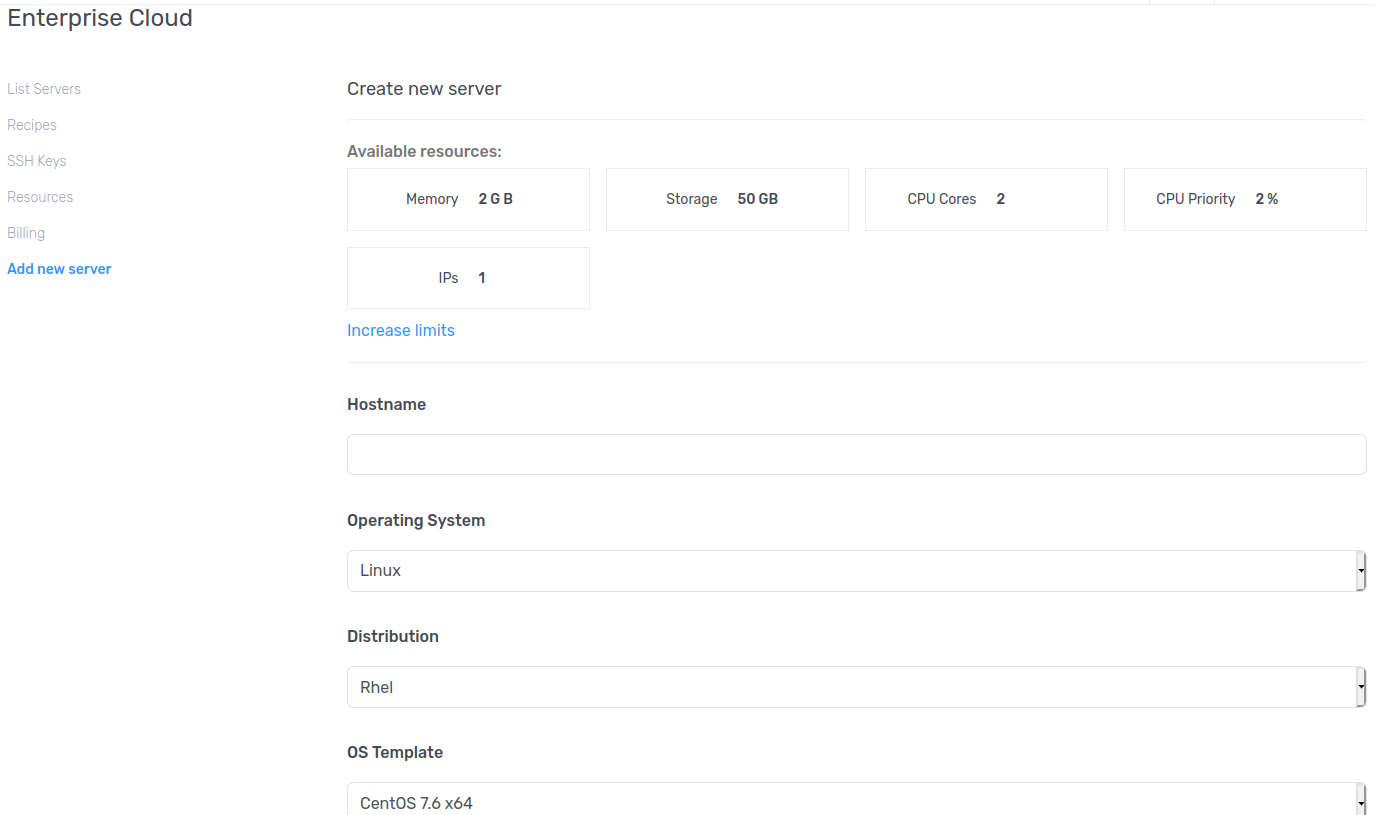Open List Servers in the sidebar
The width and height of the screenshot is (1375, 815).
pyautogui.click(x=44, y=89)
